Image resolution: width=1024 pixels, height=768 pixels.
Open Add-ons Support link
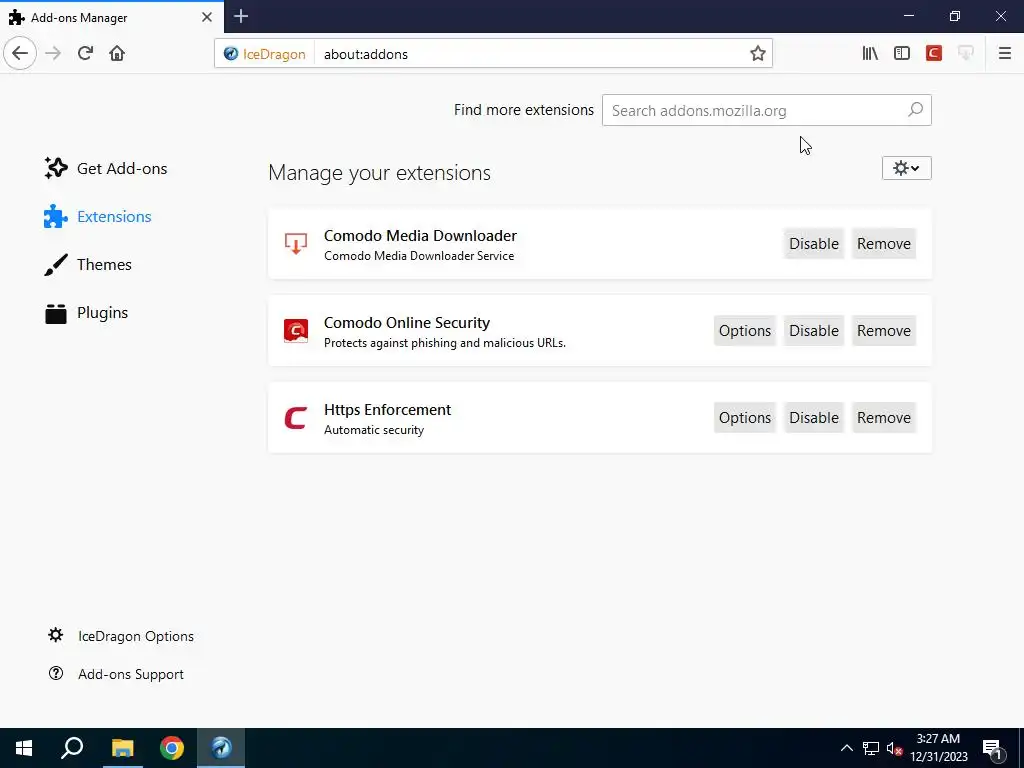[x=116, y=674]
